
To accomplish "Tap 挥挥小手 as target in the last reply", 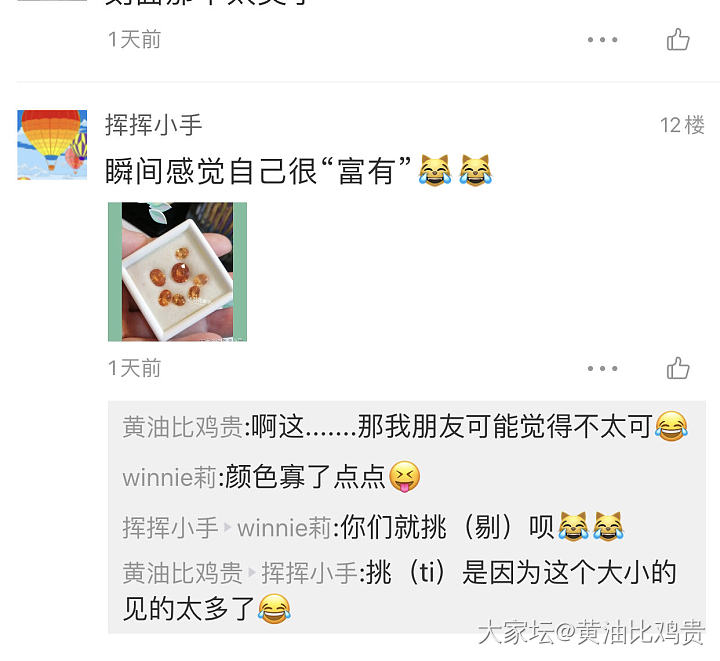I will click(x=309, y=572).
